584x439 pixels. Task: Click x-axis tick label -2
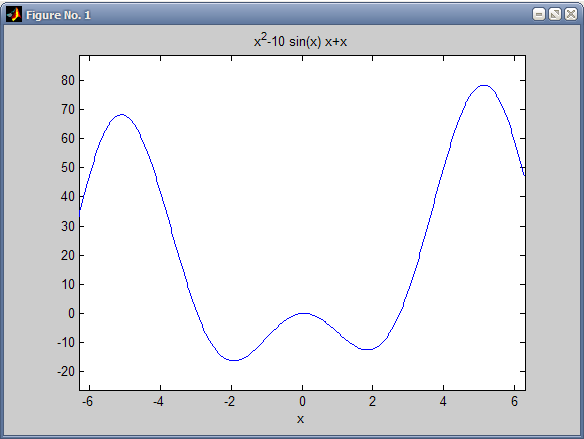click(229, 401)
